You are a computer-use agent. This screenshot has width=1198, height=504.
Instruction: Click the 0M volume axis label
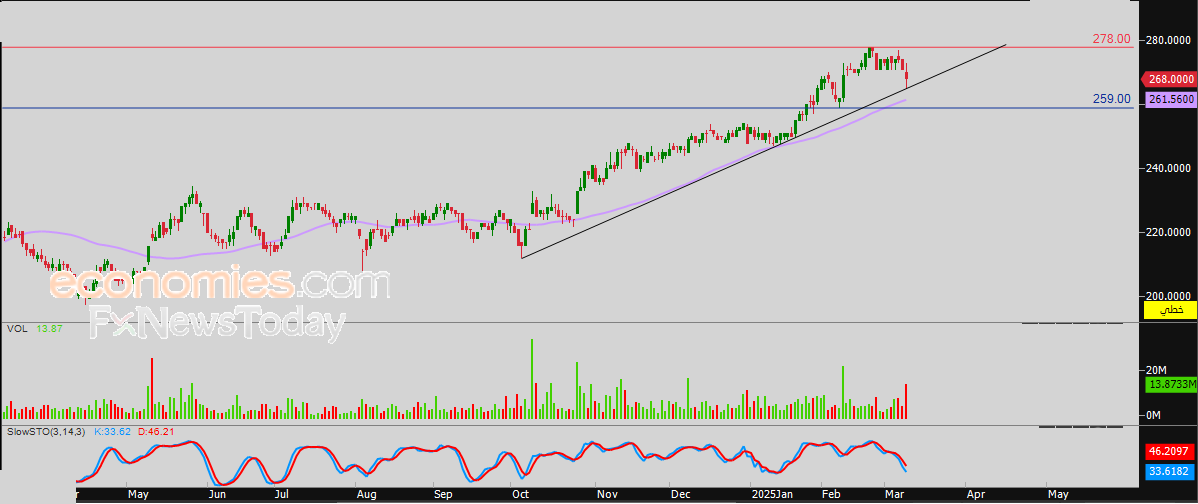coord(1154,415)
